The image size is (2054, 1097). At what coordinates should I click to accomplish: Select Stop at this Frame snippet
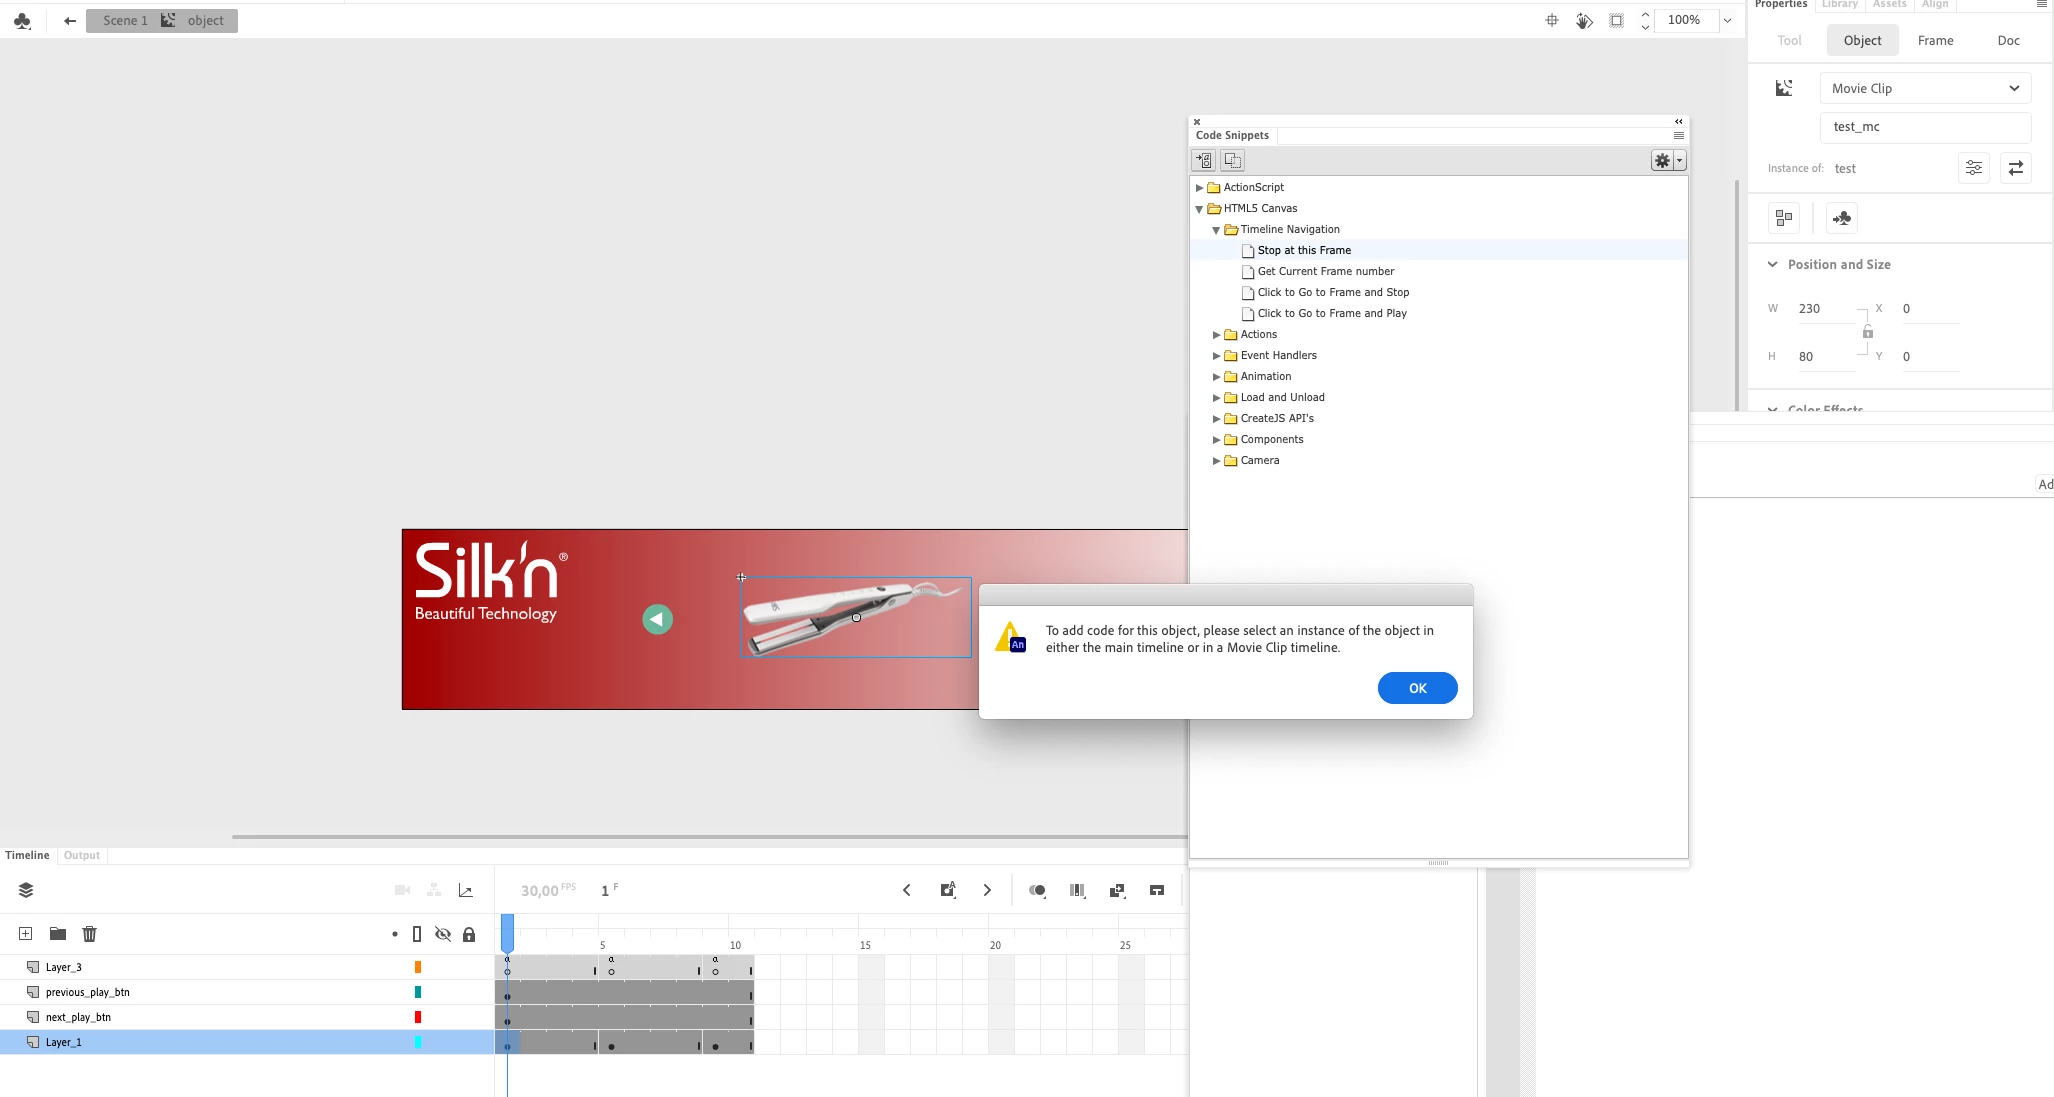(1304, 250)
